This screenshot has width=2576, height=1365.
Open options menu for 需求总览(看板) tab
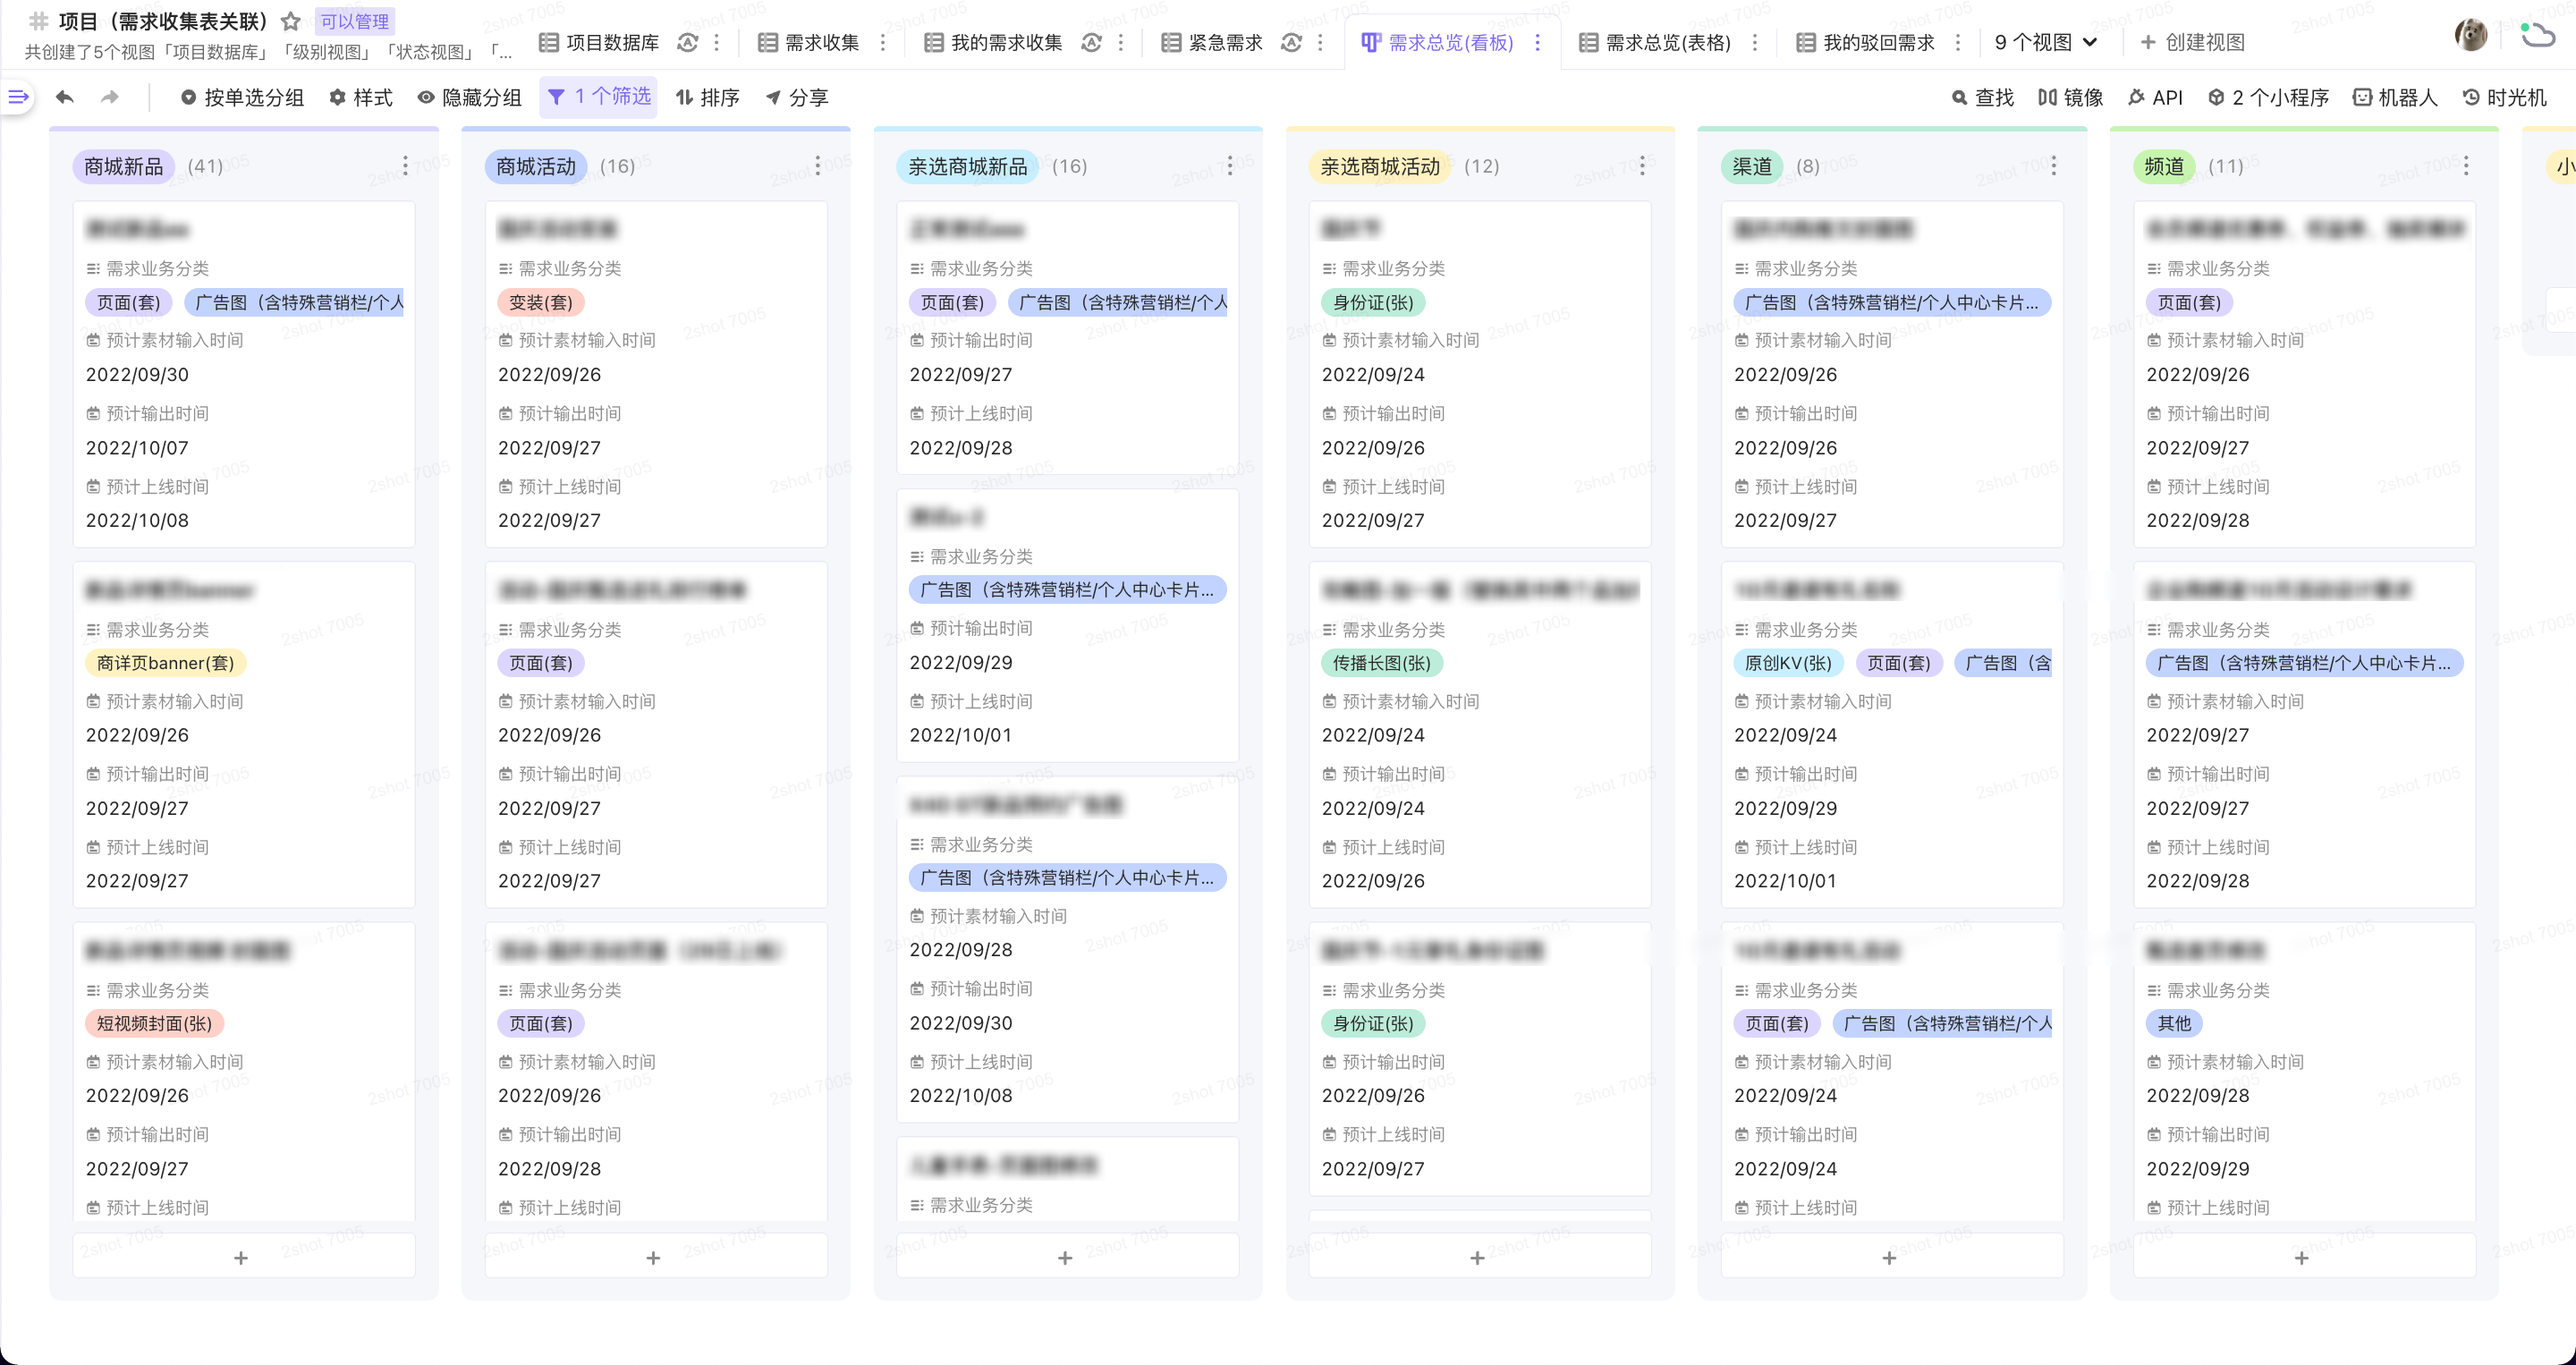click(1537, 42)
